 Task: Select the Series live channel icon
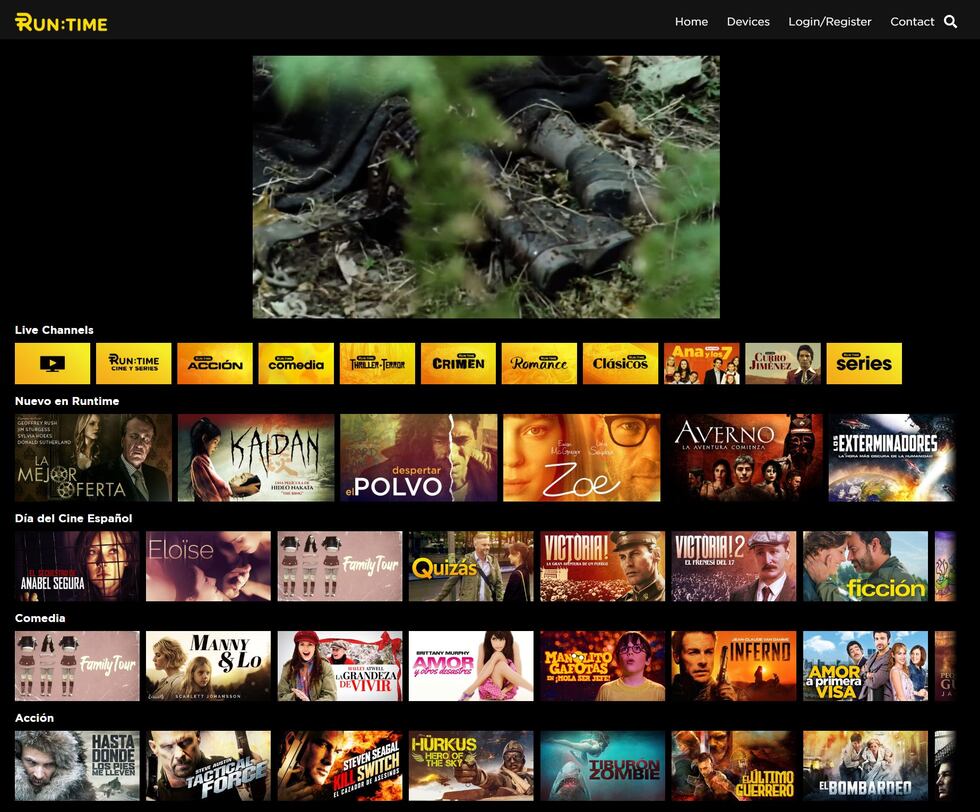coord(863,363)
